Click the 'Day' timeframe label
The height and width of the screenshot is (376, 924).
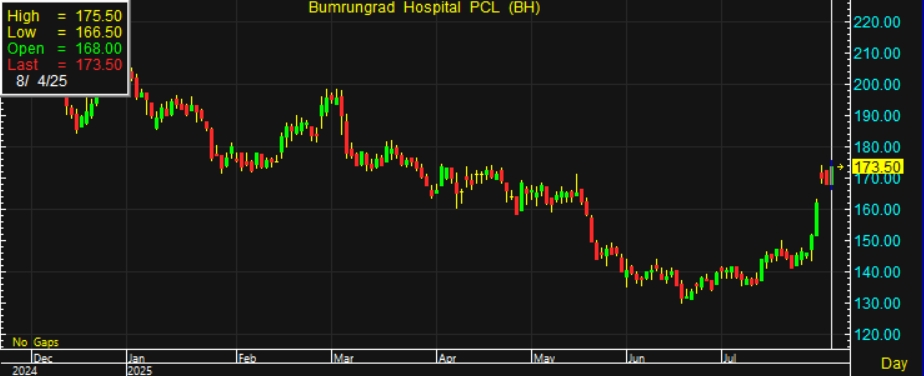click(894, 364)
